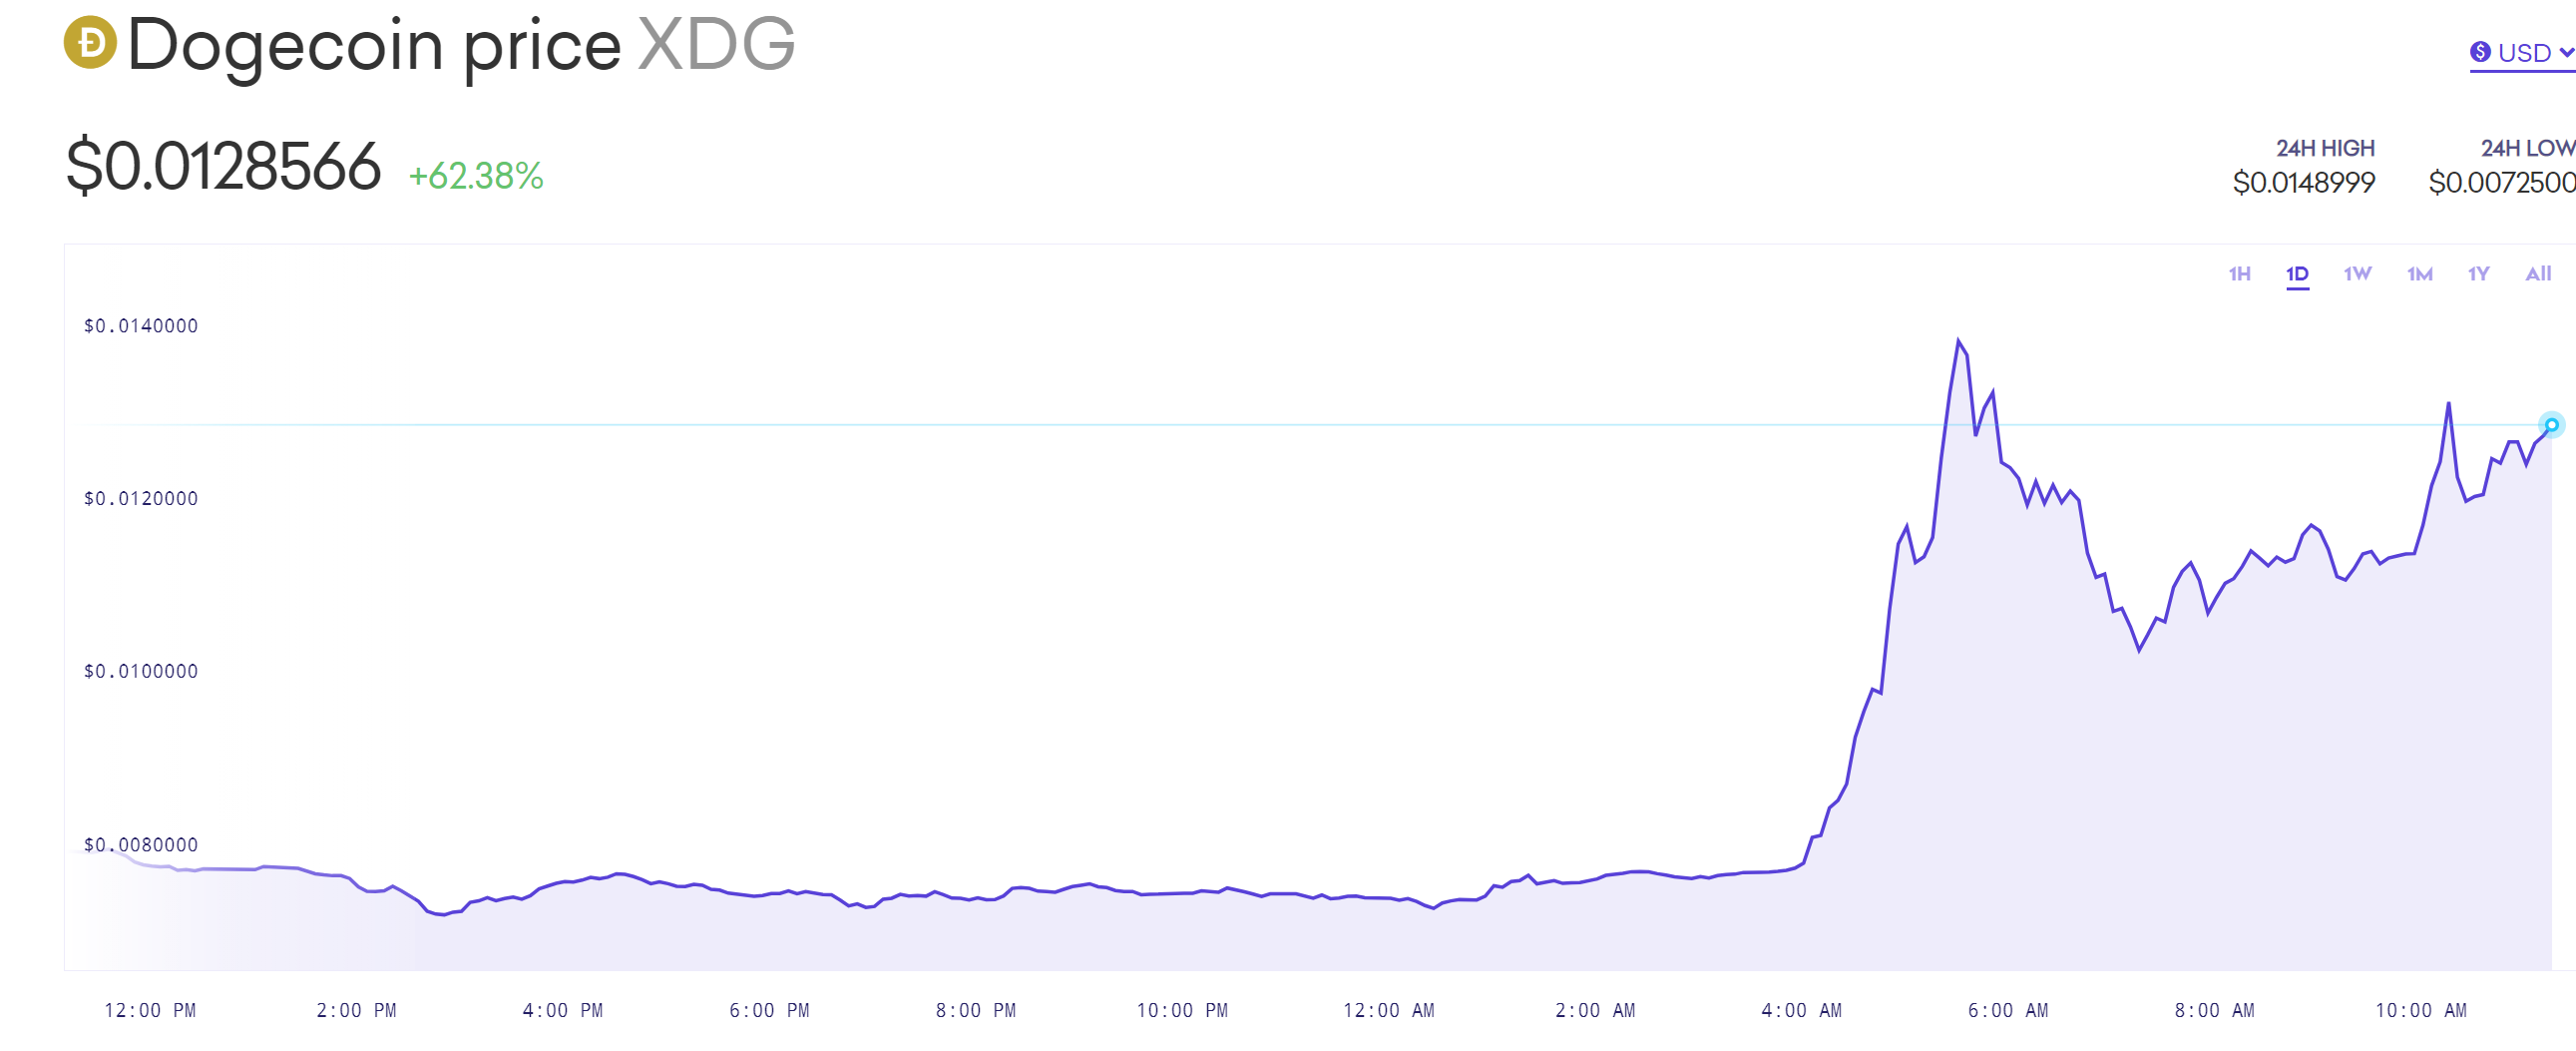Click the current price marker dot

2551,425
